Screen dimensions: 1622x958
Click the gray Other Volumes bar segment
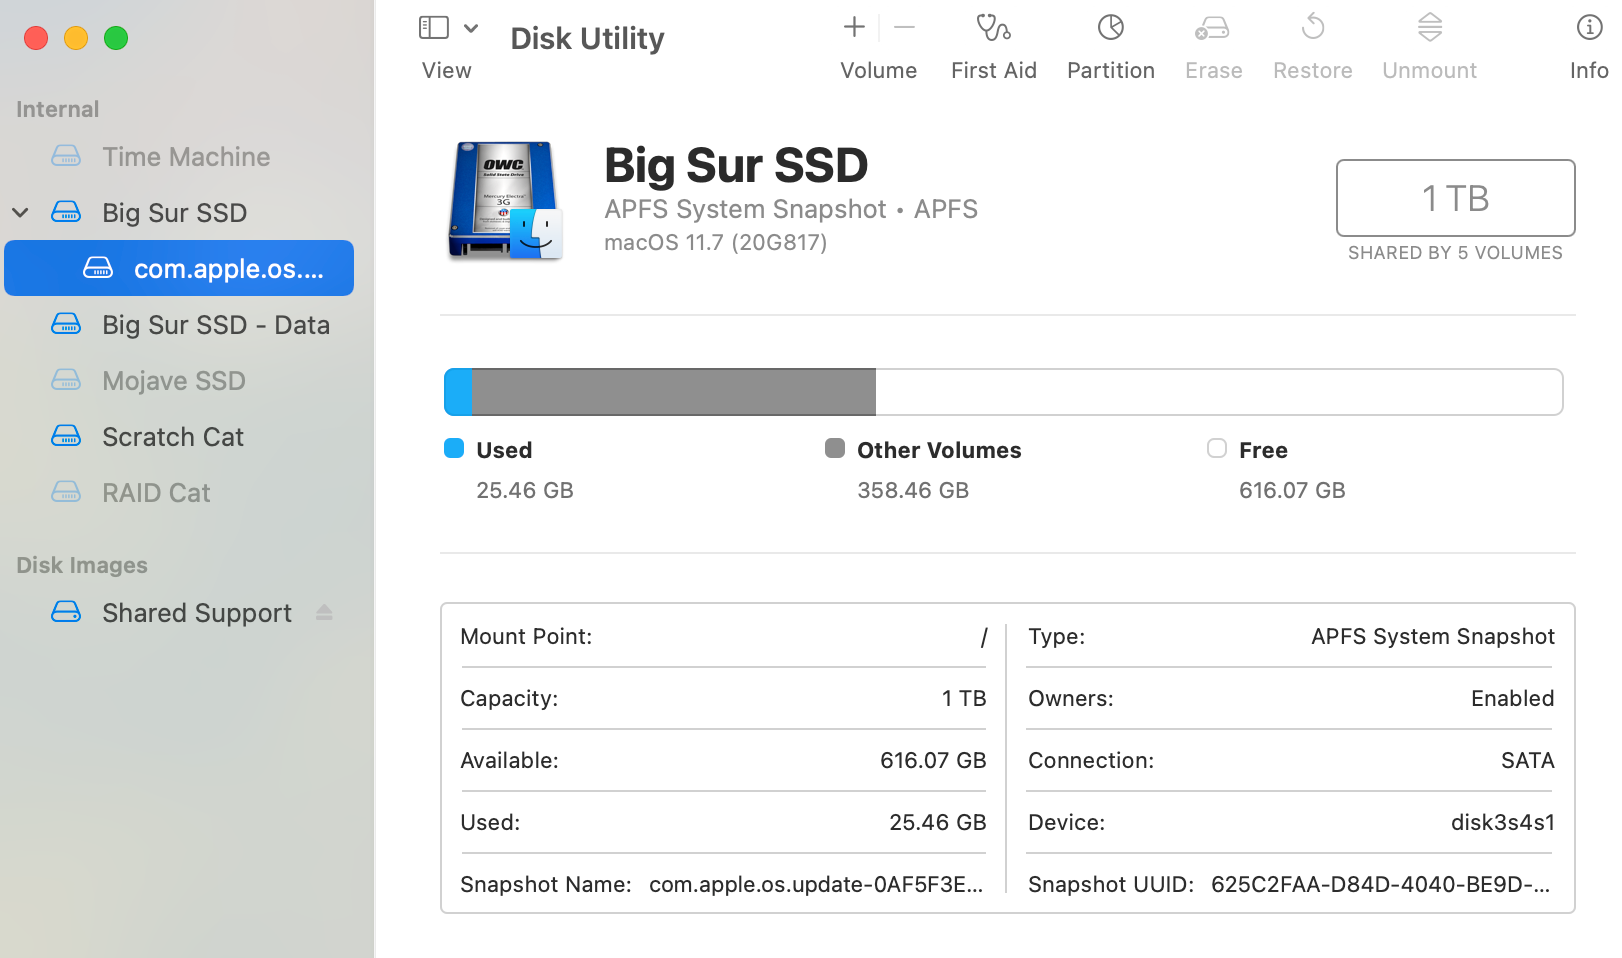pos(674,392)
